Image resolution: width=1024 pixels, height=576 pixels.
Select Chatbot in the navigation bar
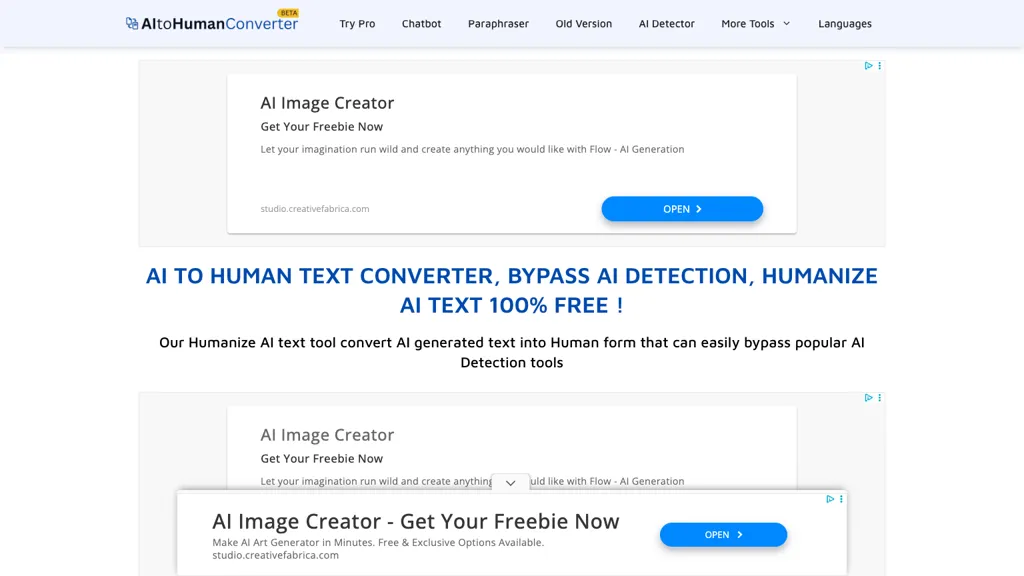coord(421,23)
